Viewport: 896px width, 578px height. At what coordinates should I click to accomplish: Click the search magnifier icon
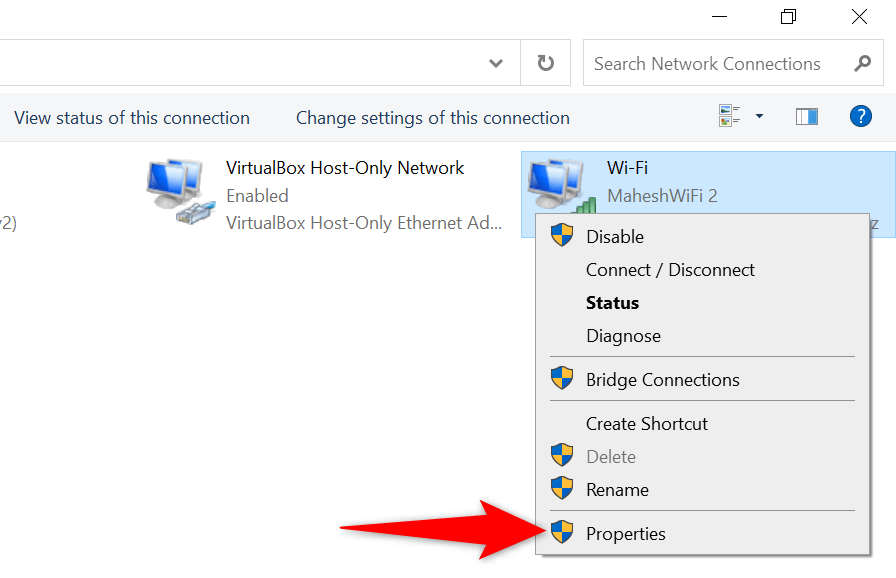click(862, 63)
